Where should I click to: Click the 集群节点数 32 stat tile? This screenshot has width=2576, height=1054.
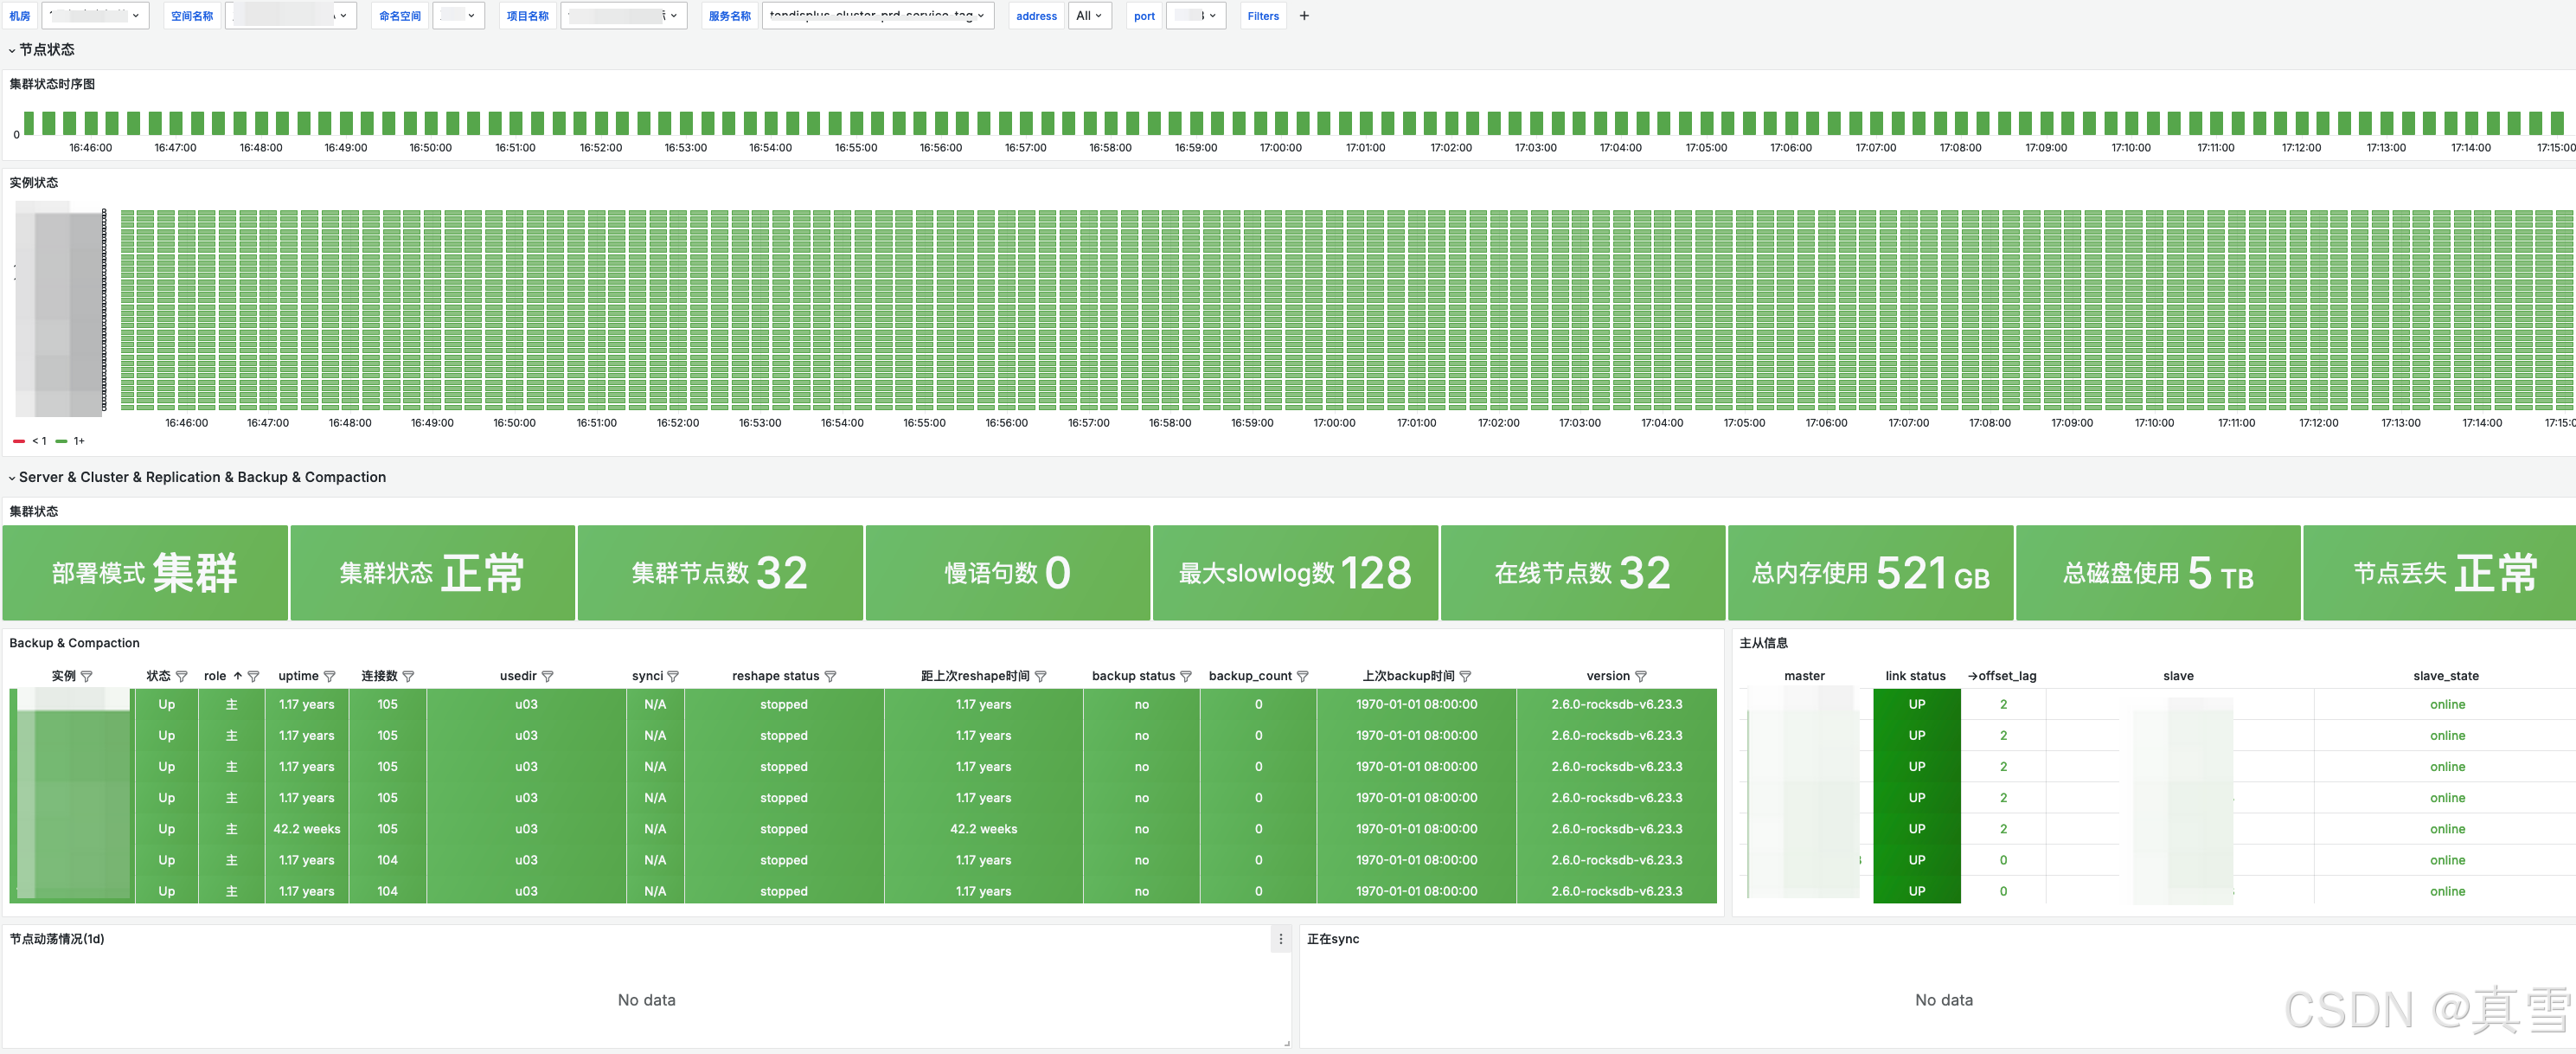coord(719,573)
